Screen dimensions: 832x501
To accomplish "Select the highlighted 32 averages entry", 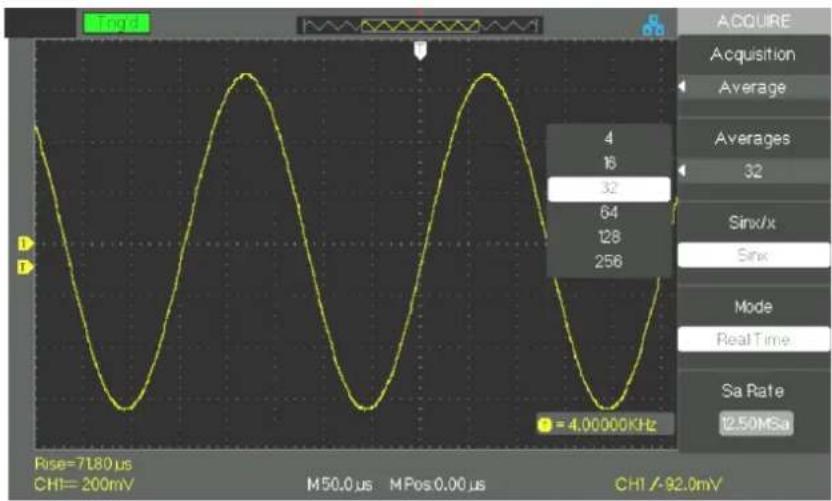I will [609, 188].
